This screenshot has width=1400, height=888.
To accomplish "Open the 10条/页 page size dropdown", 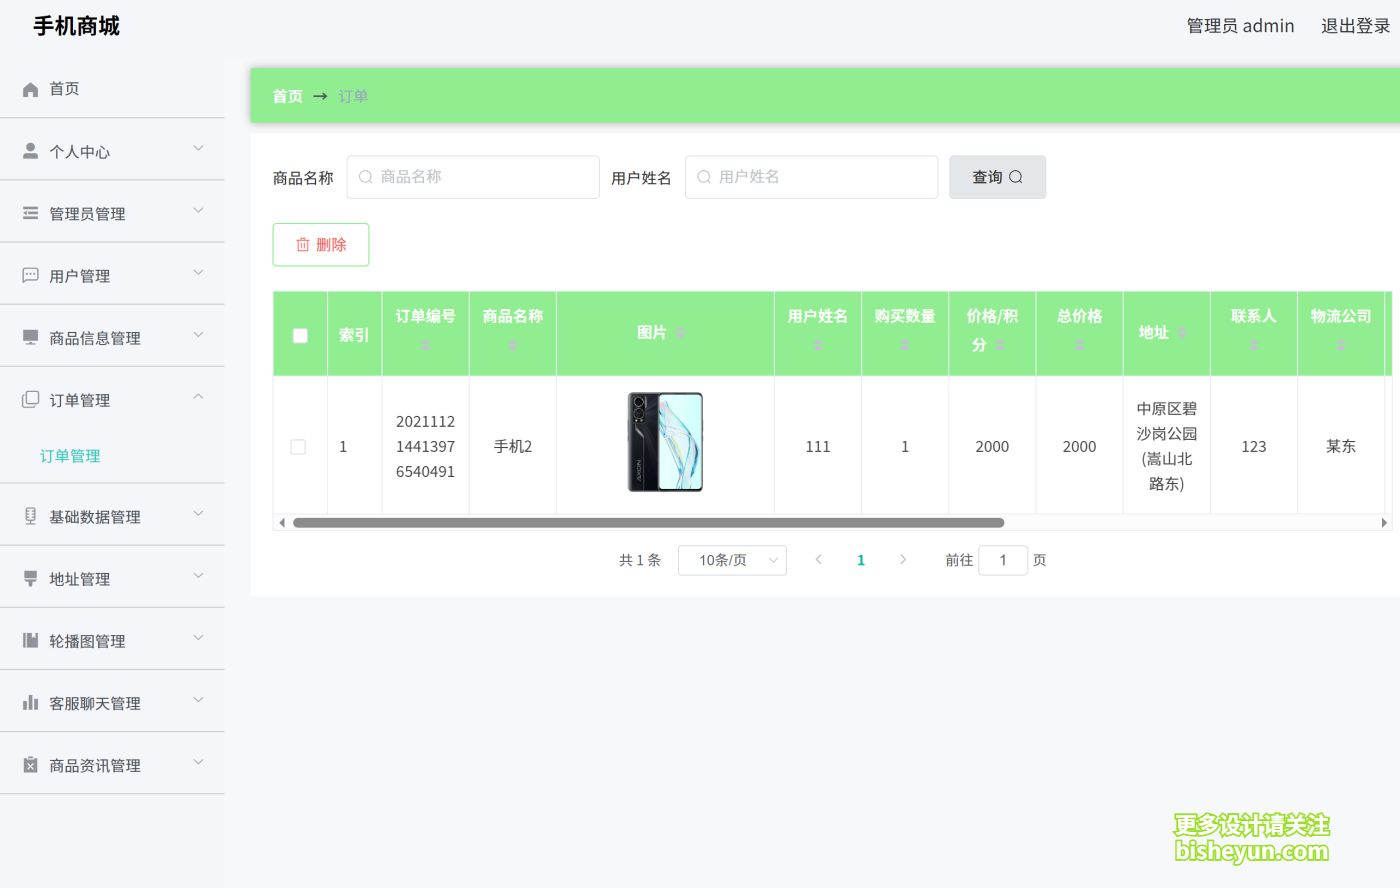I will coord(732,560).
